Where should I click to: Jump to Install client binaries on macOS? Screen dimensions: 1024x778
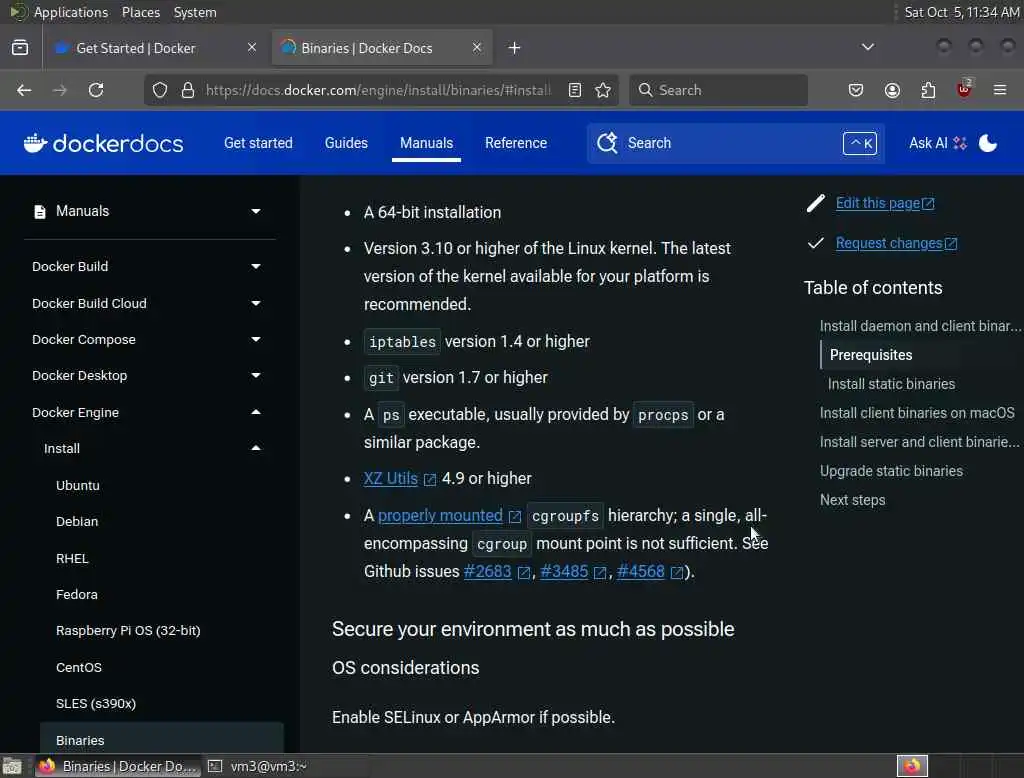[917, 413]
